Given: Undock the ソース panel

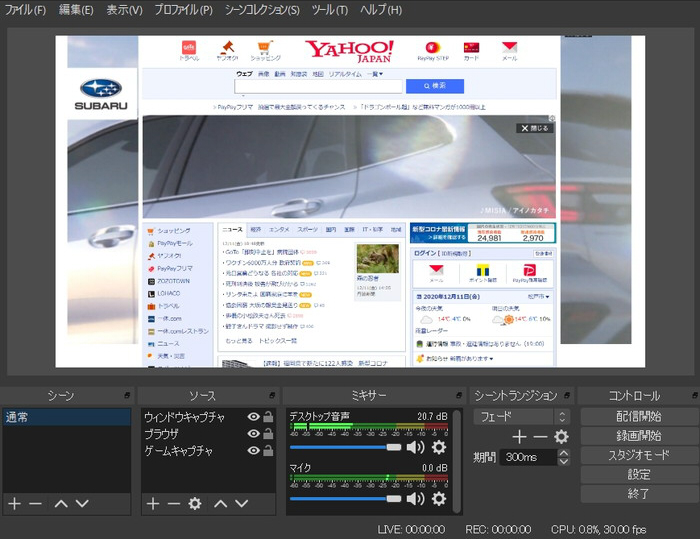Looking at the screenshot, I should (272, 396).
